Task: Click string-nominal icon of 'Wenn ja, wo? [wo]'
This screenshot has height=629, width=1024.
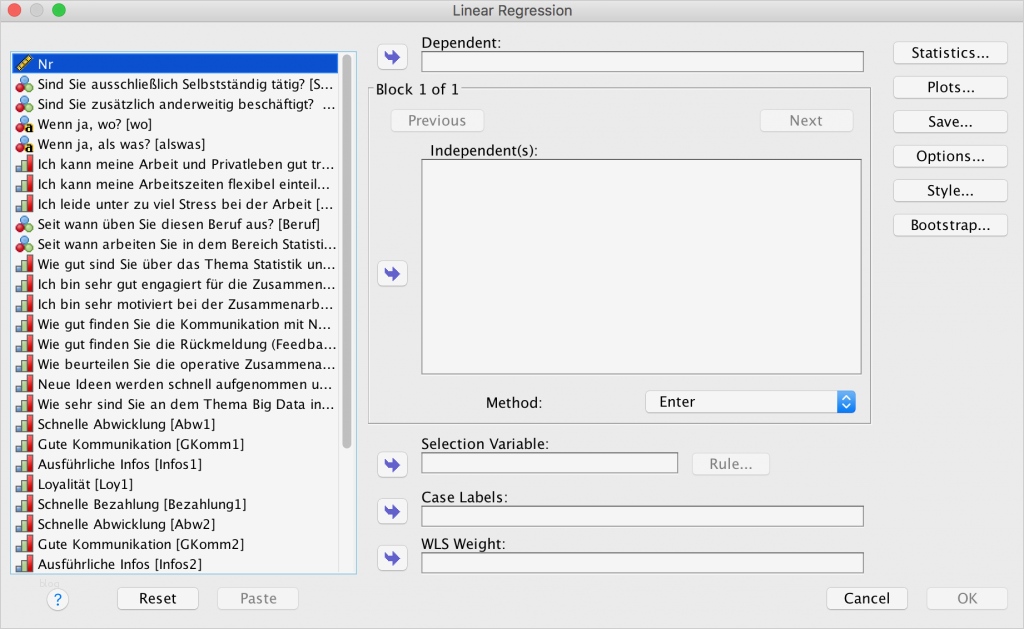Action: tap(24, 124)
